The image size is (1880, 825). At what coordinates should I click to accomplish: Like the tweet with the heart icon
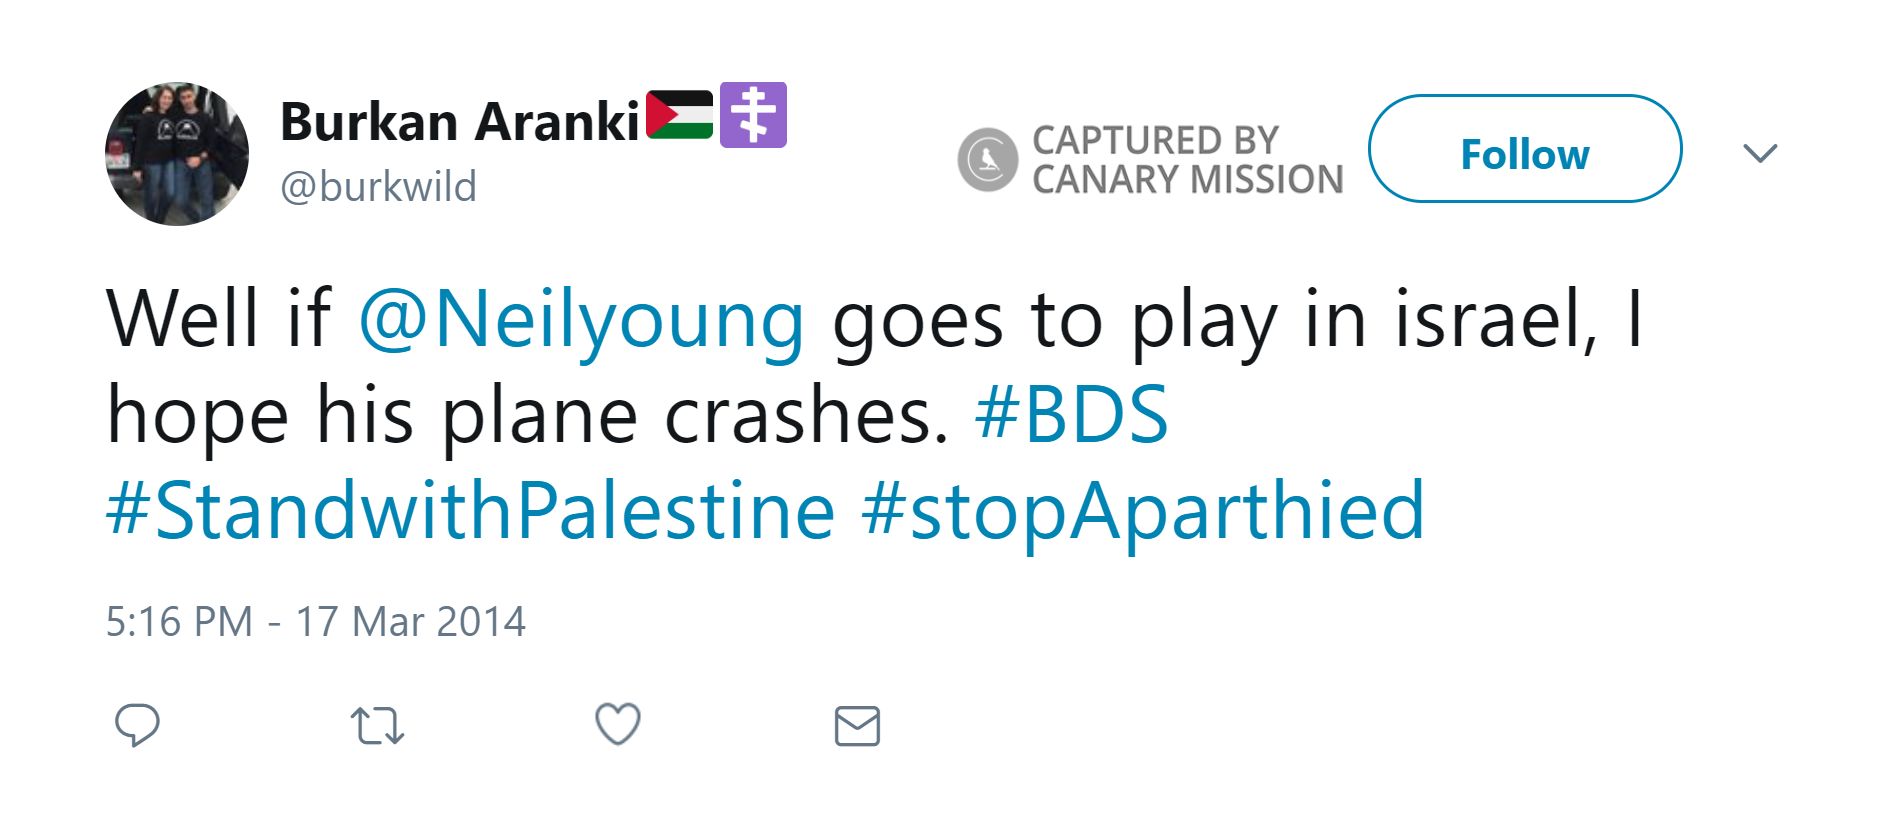(618, 724)
